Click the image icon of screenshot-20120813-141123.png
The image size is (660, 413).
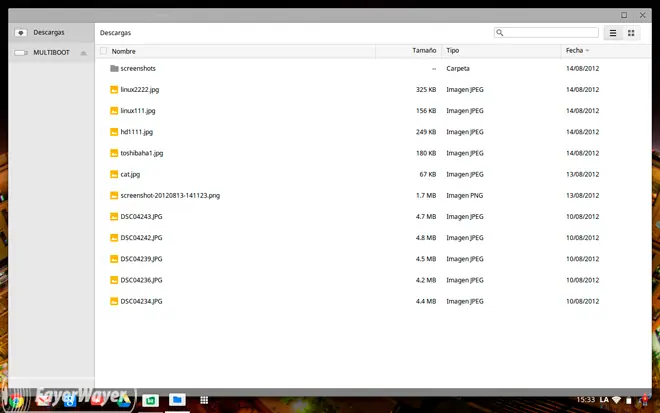(x=114, y=195)
